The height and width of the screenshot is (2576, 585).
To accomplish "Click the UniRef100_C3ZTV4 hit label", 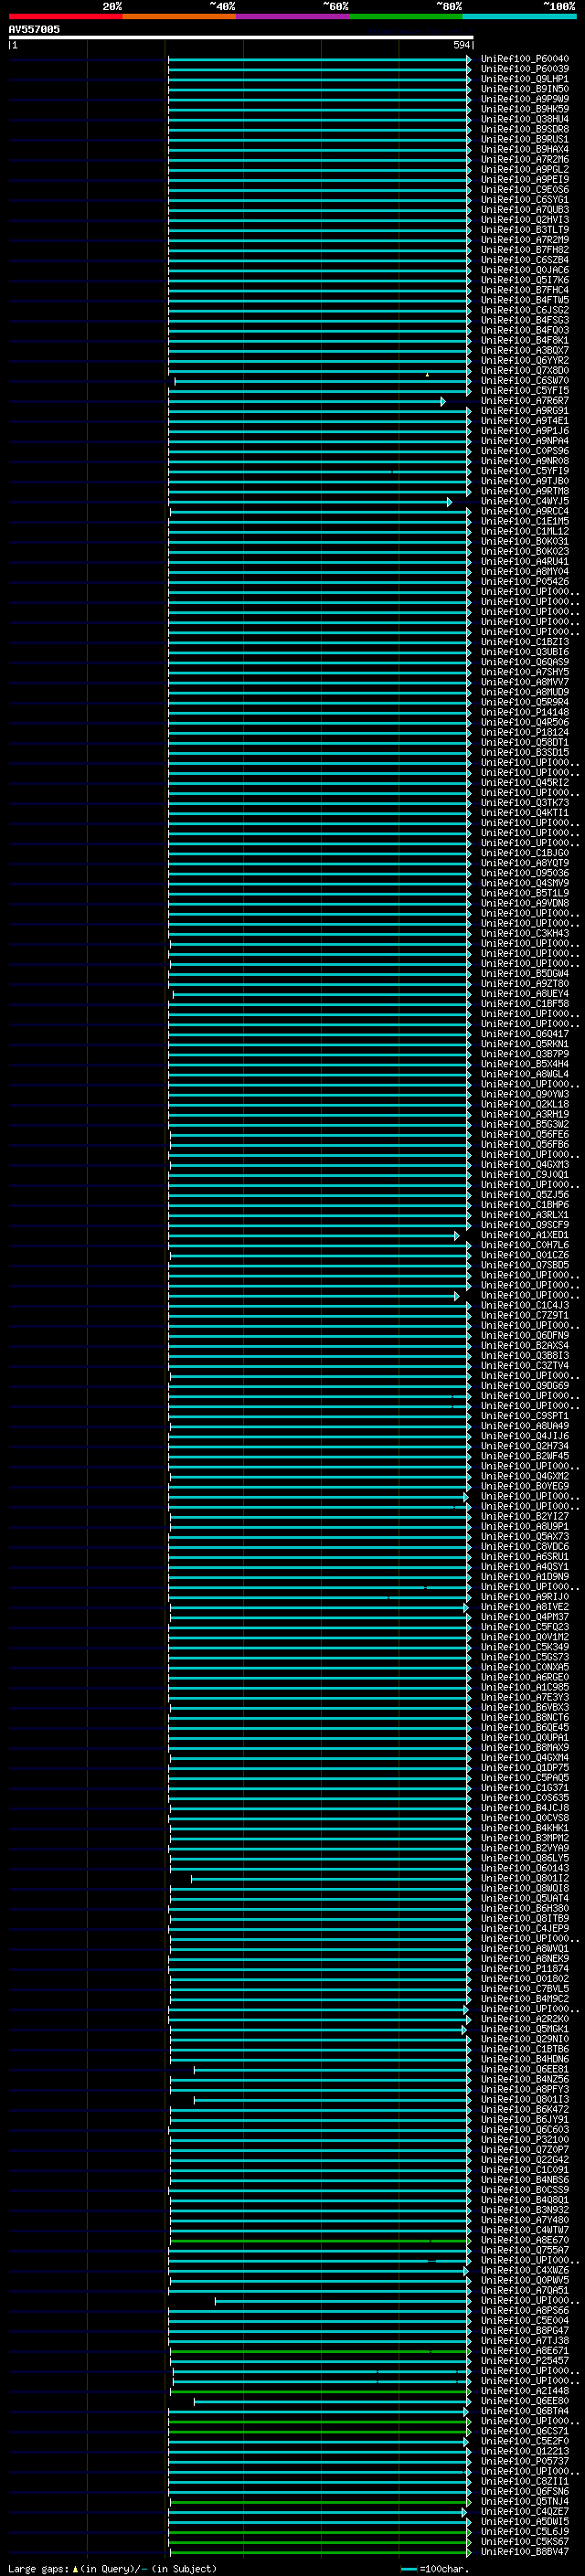I will click(525, 1366).
